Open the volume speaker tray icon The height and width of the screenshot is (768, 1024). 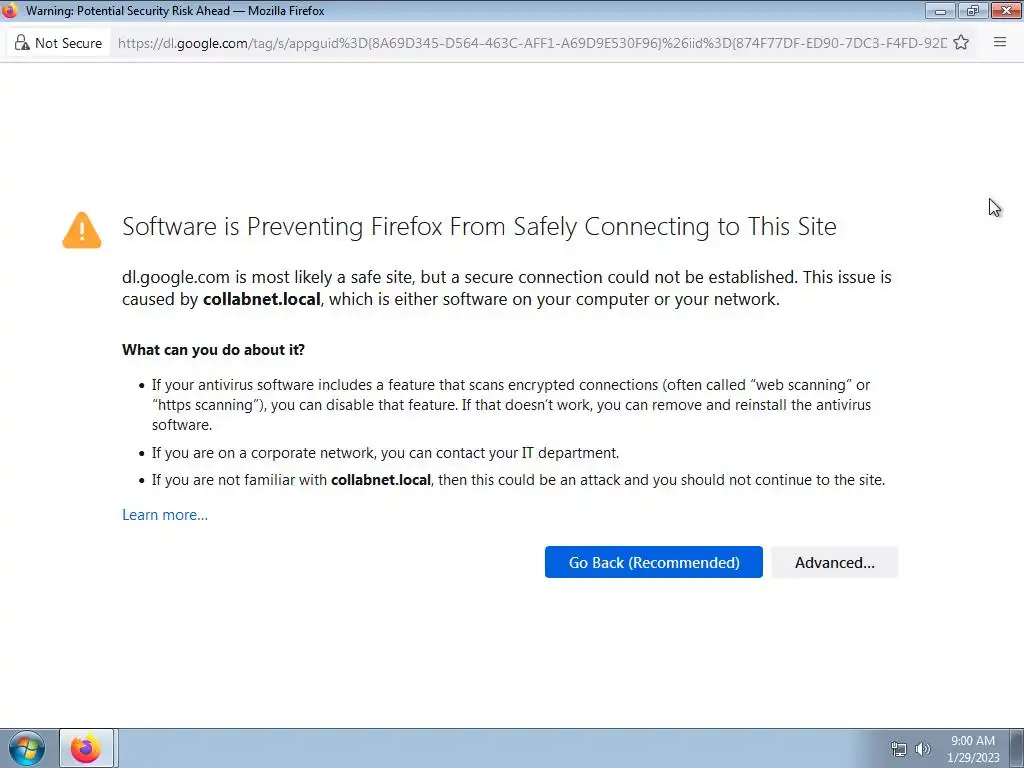[x=923, y=749]
